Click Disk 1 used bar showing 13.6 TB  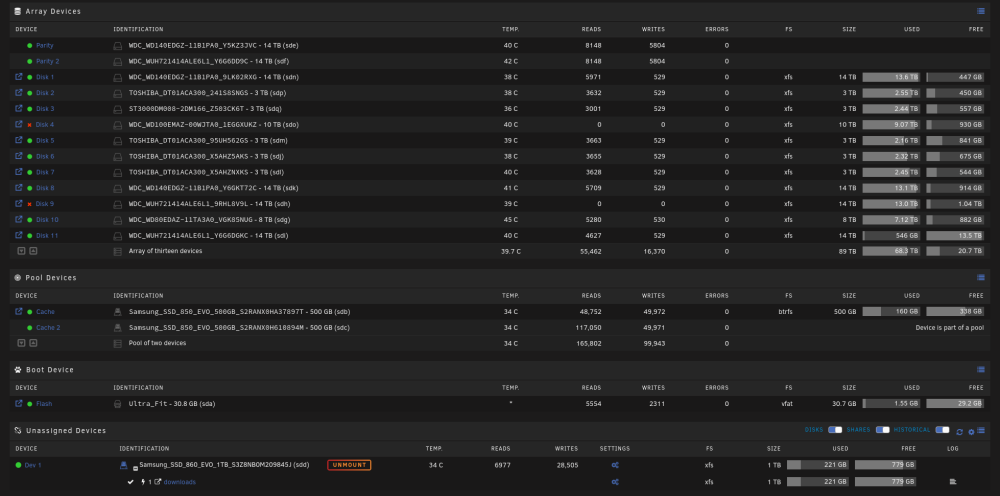891,77
